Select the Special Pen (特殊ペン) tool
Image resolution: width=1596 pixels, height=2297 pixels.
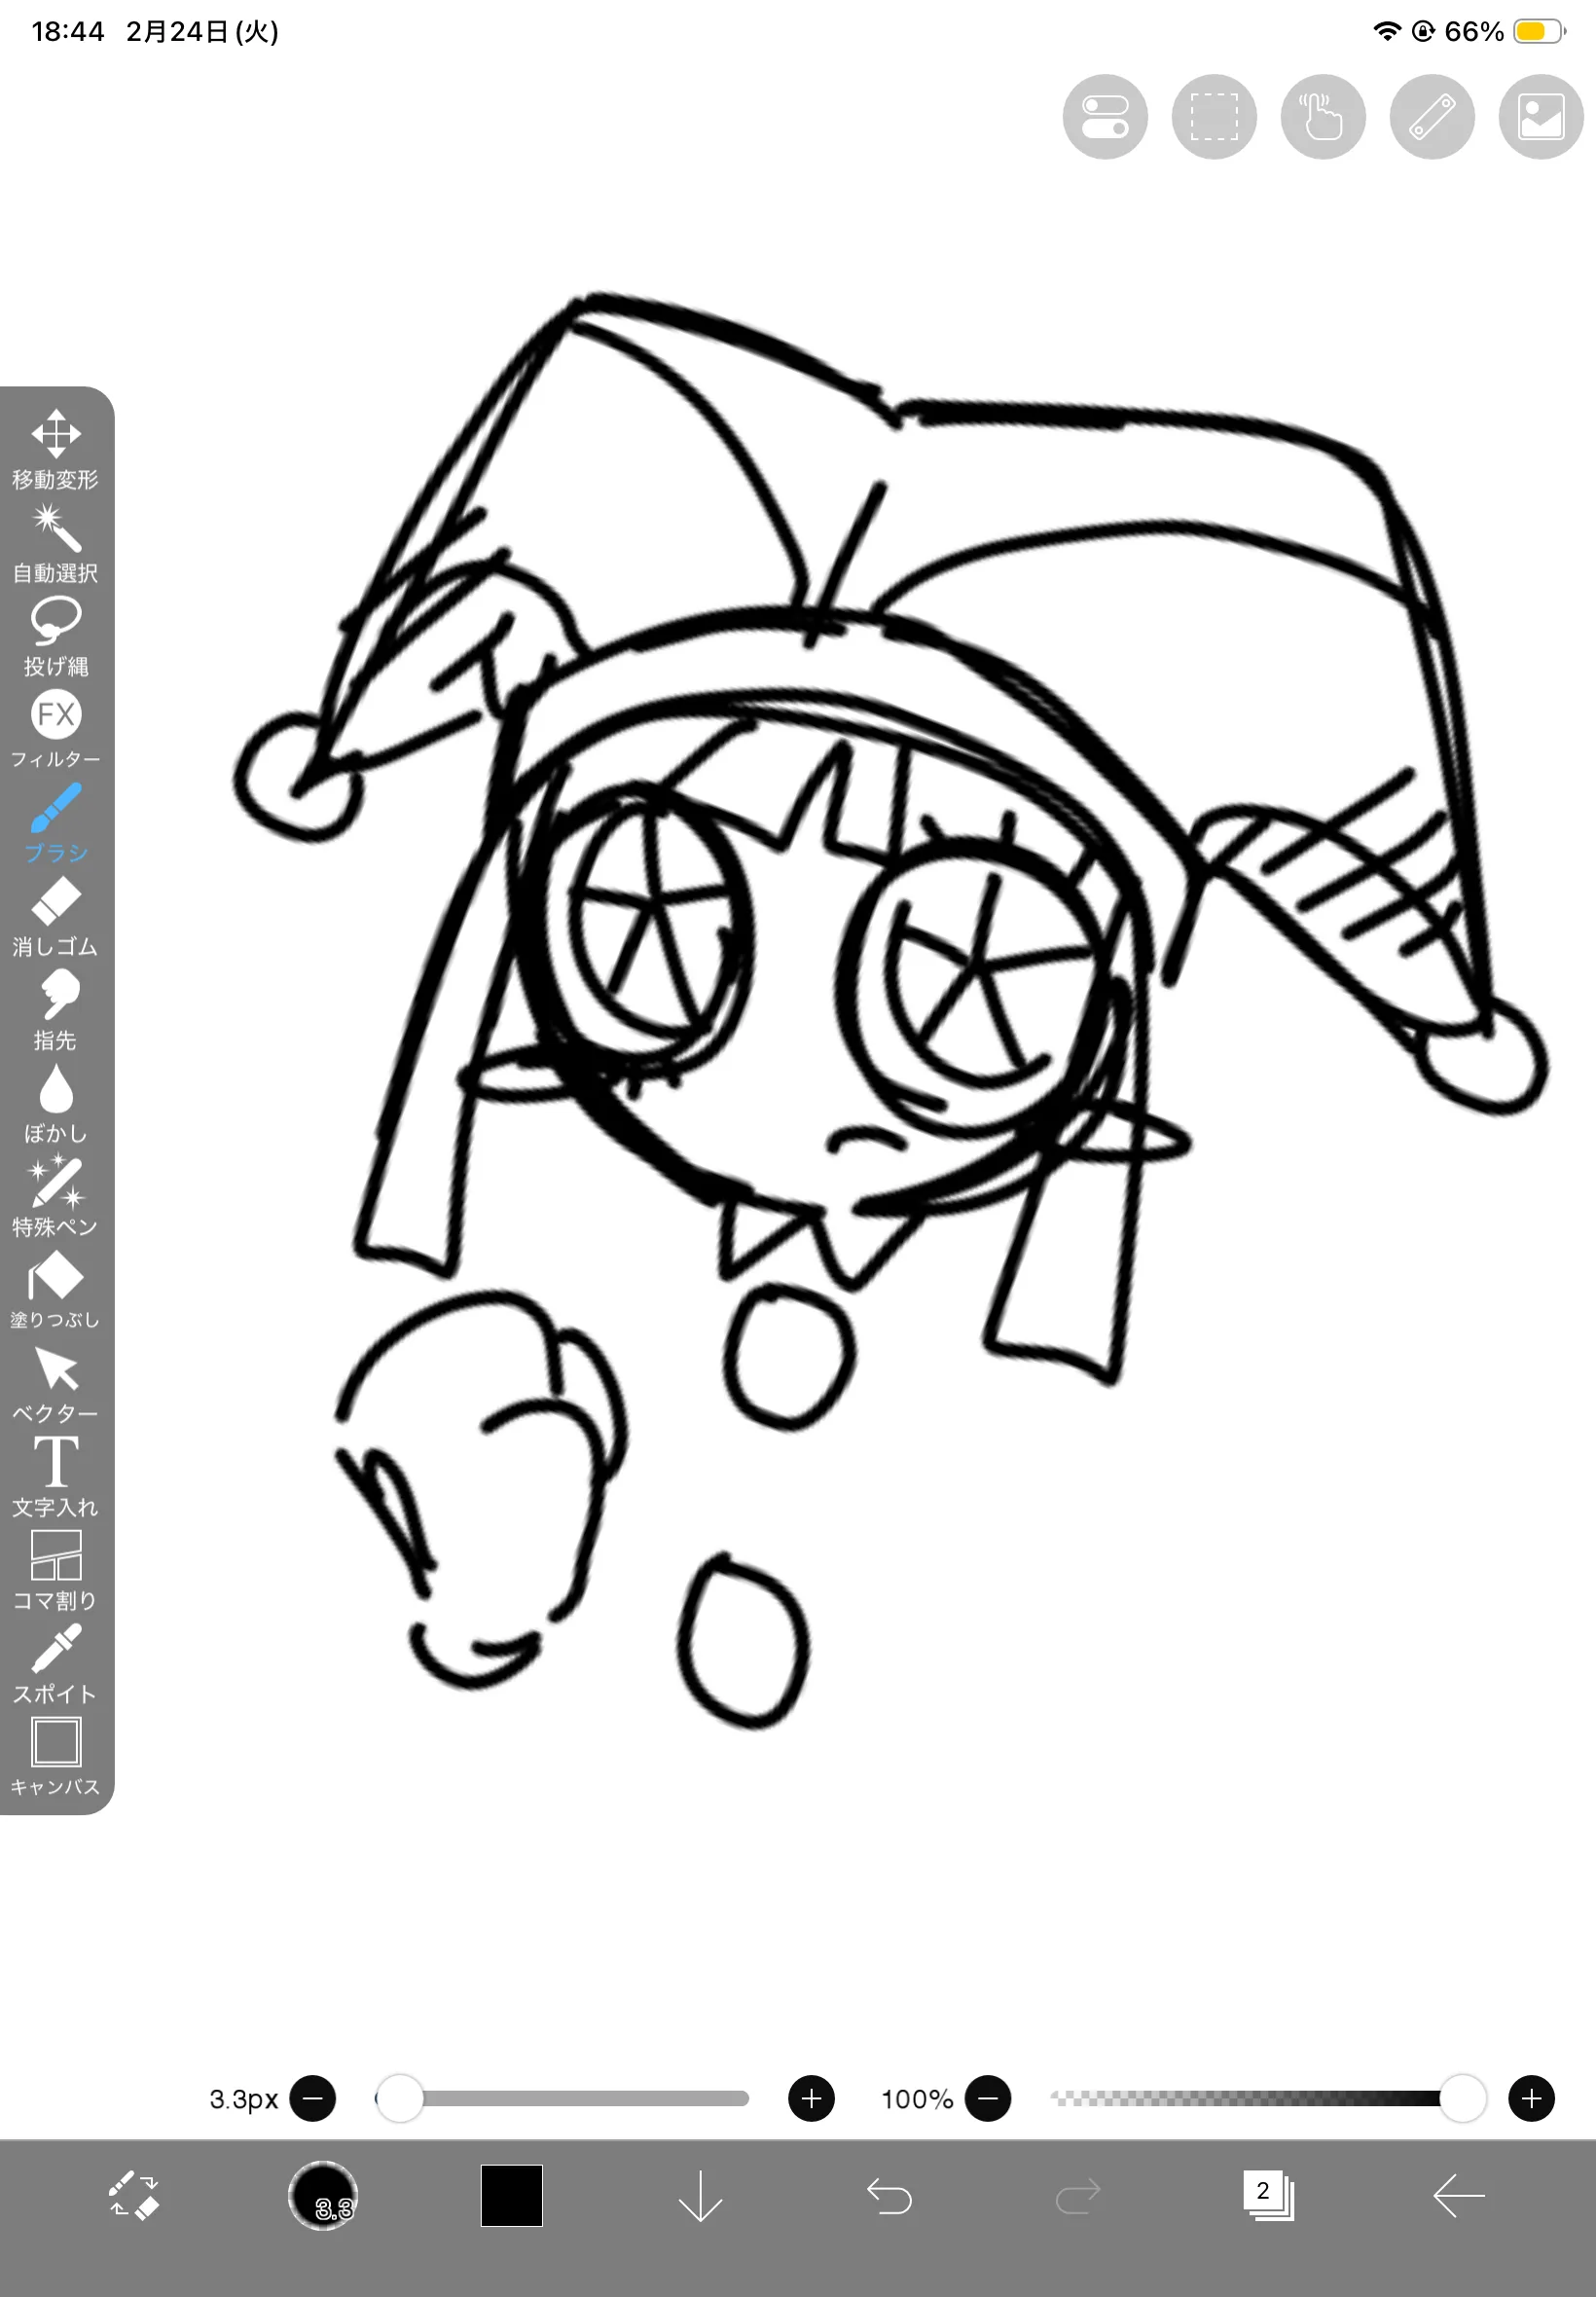(x=56, y=1196)
